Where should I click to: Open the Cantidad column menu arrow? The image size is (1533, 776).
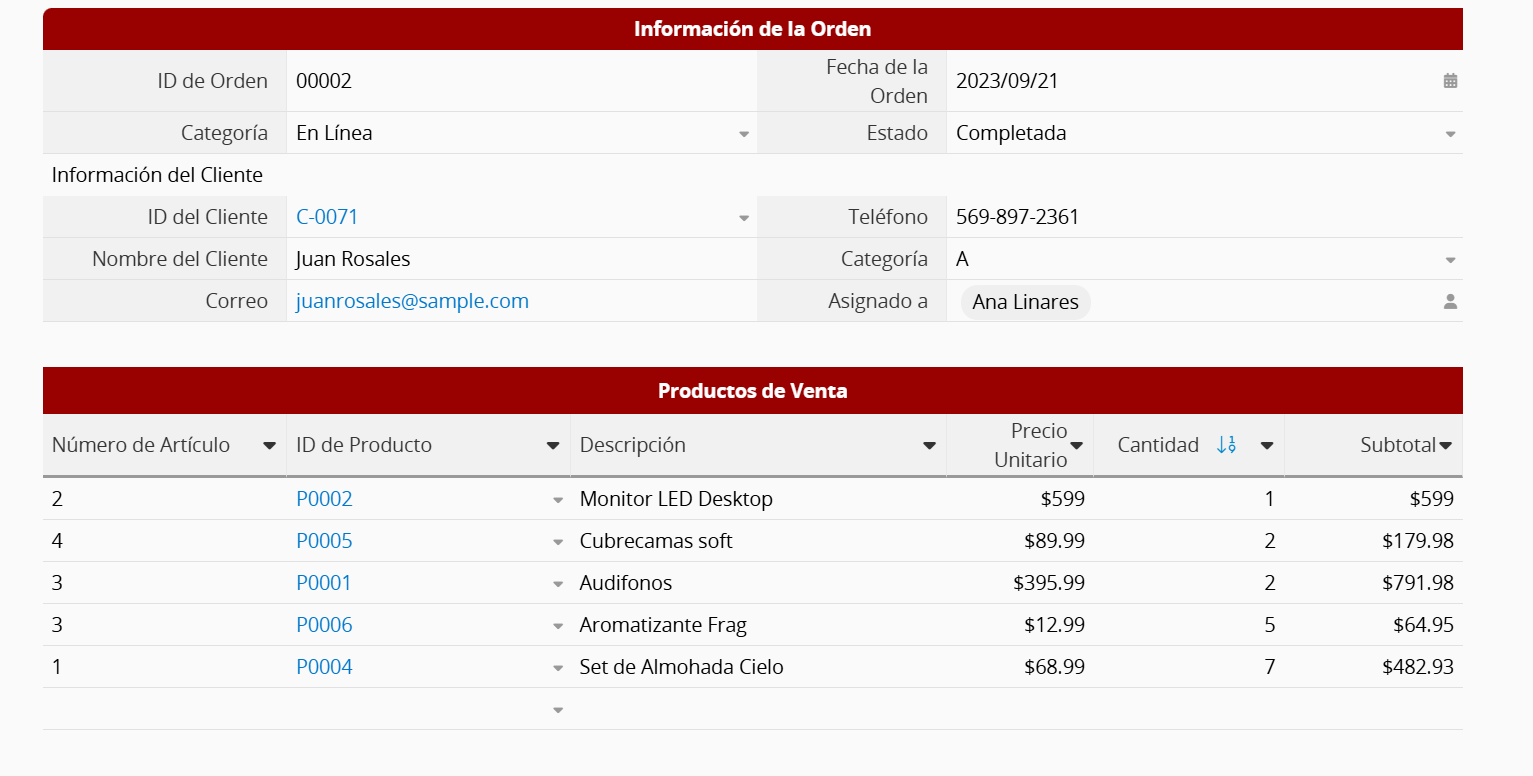[1267, 446]
